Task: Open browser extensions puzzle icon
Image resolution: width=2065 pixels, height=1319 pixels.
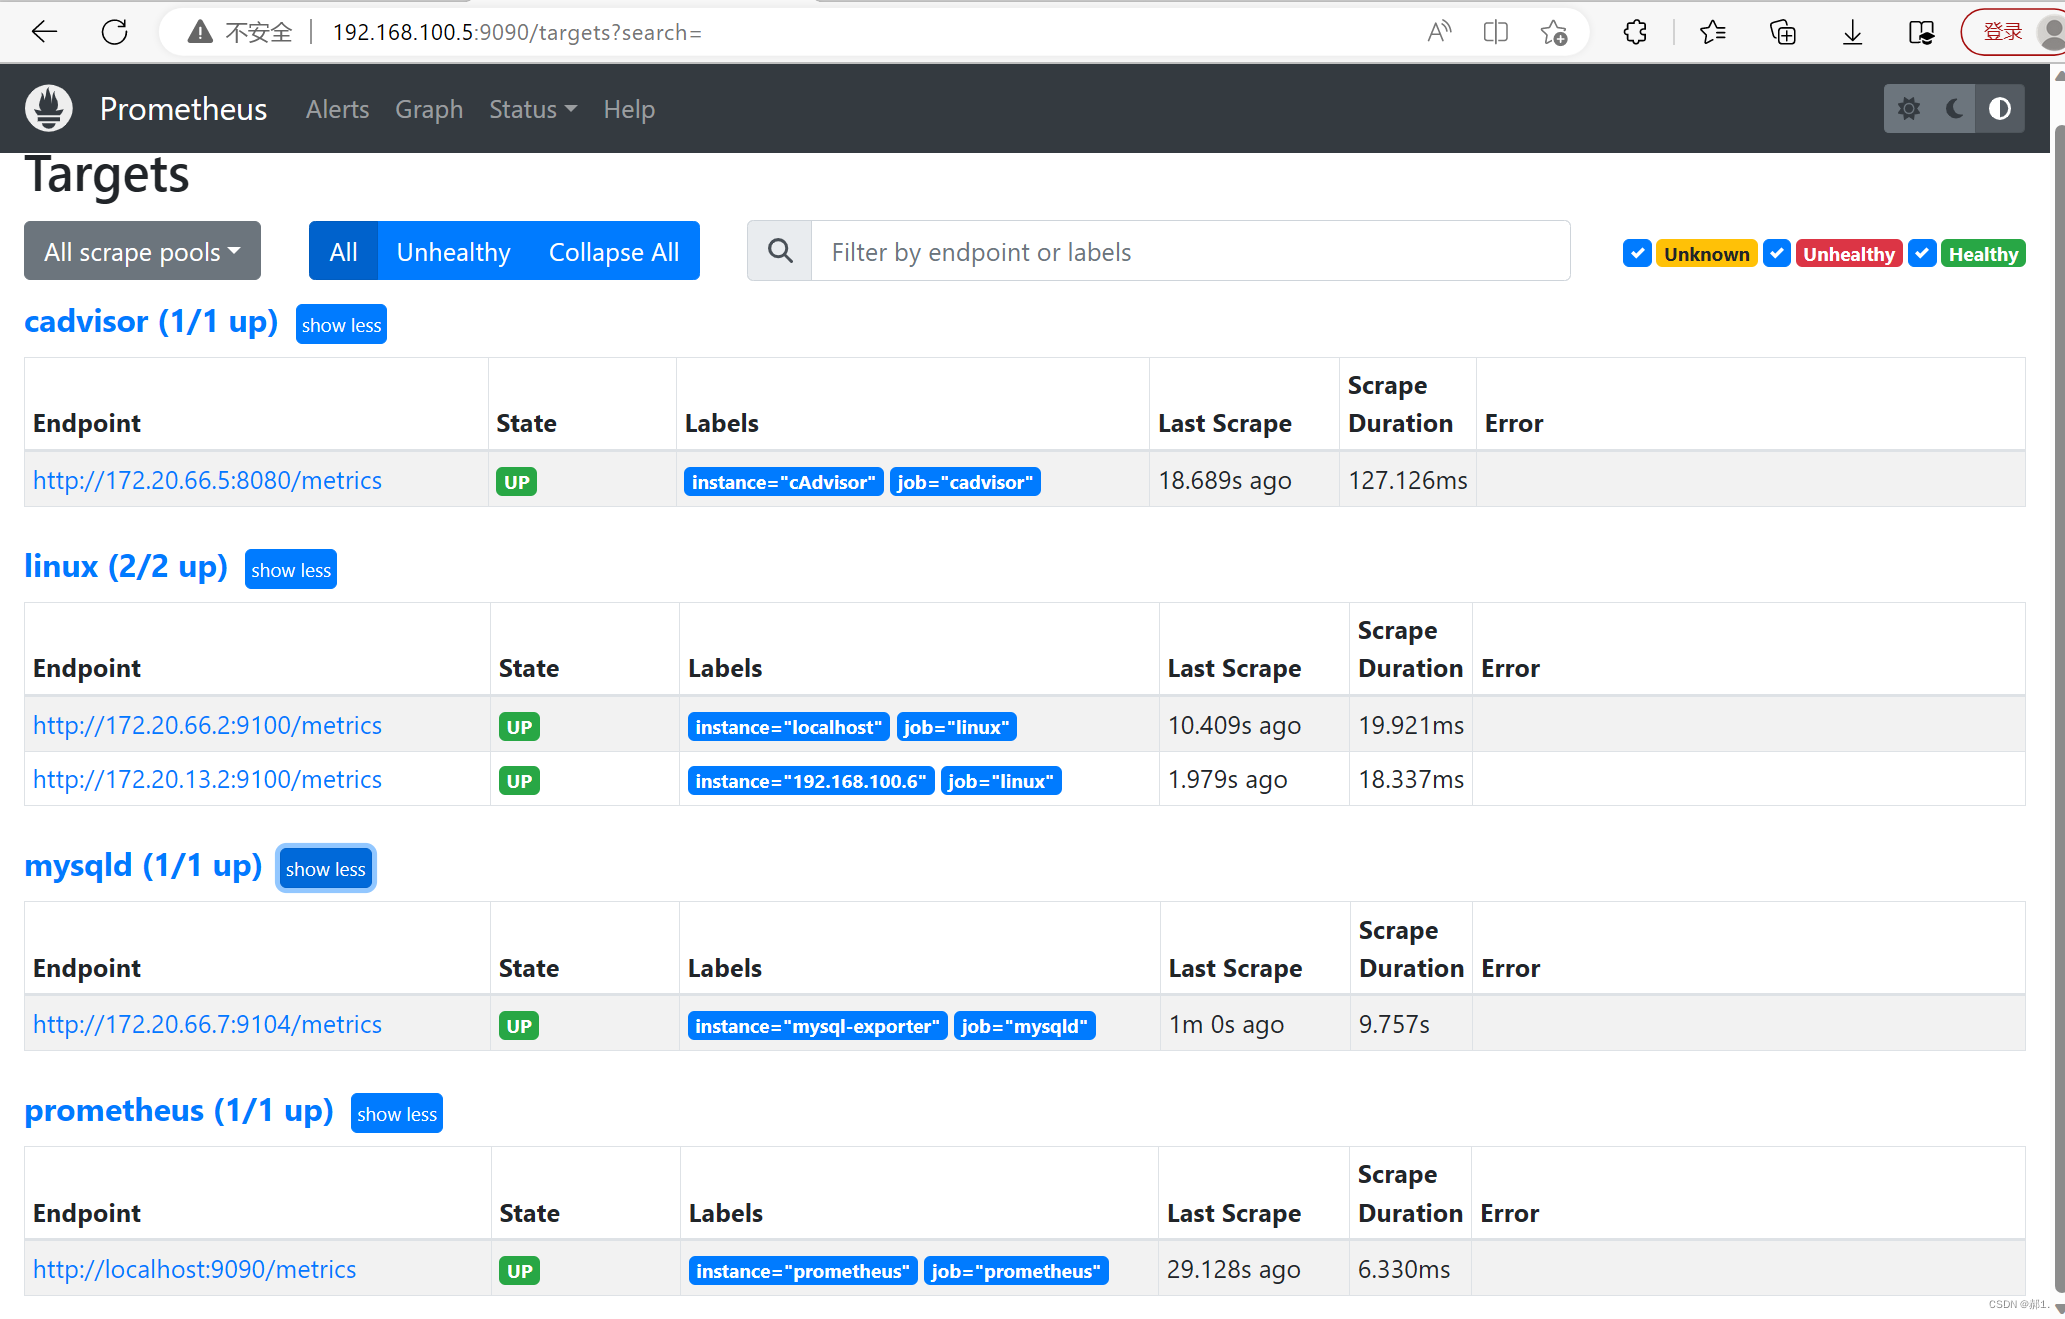Action: [x=1635, y=32]
